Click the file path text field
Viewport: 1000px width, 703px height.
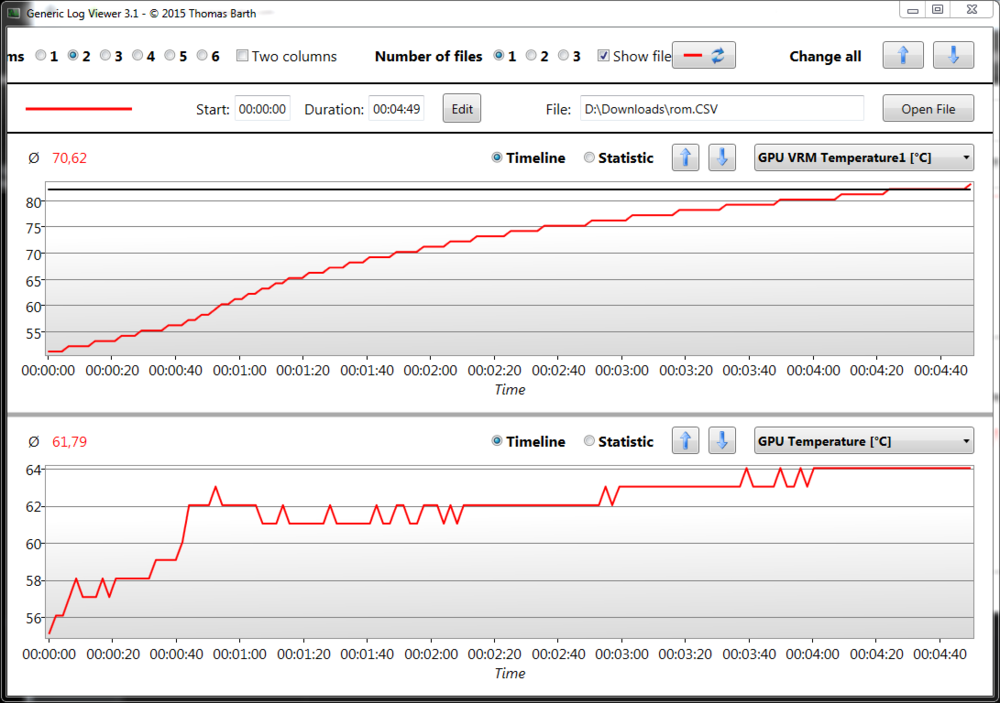click(x=721, y=109)
